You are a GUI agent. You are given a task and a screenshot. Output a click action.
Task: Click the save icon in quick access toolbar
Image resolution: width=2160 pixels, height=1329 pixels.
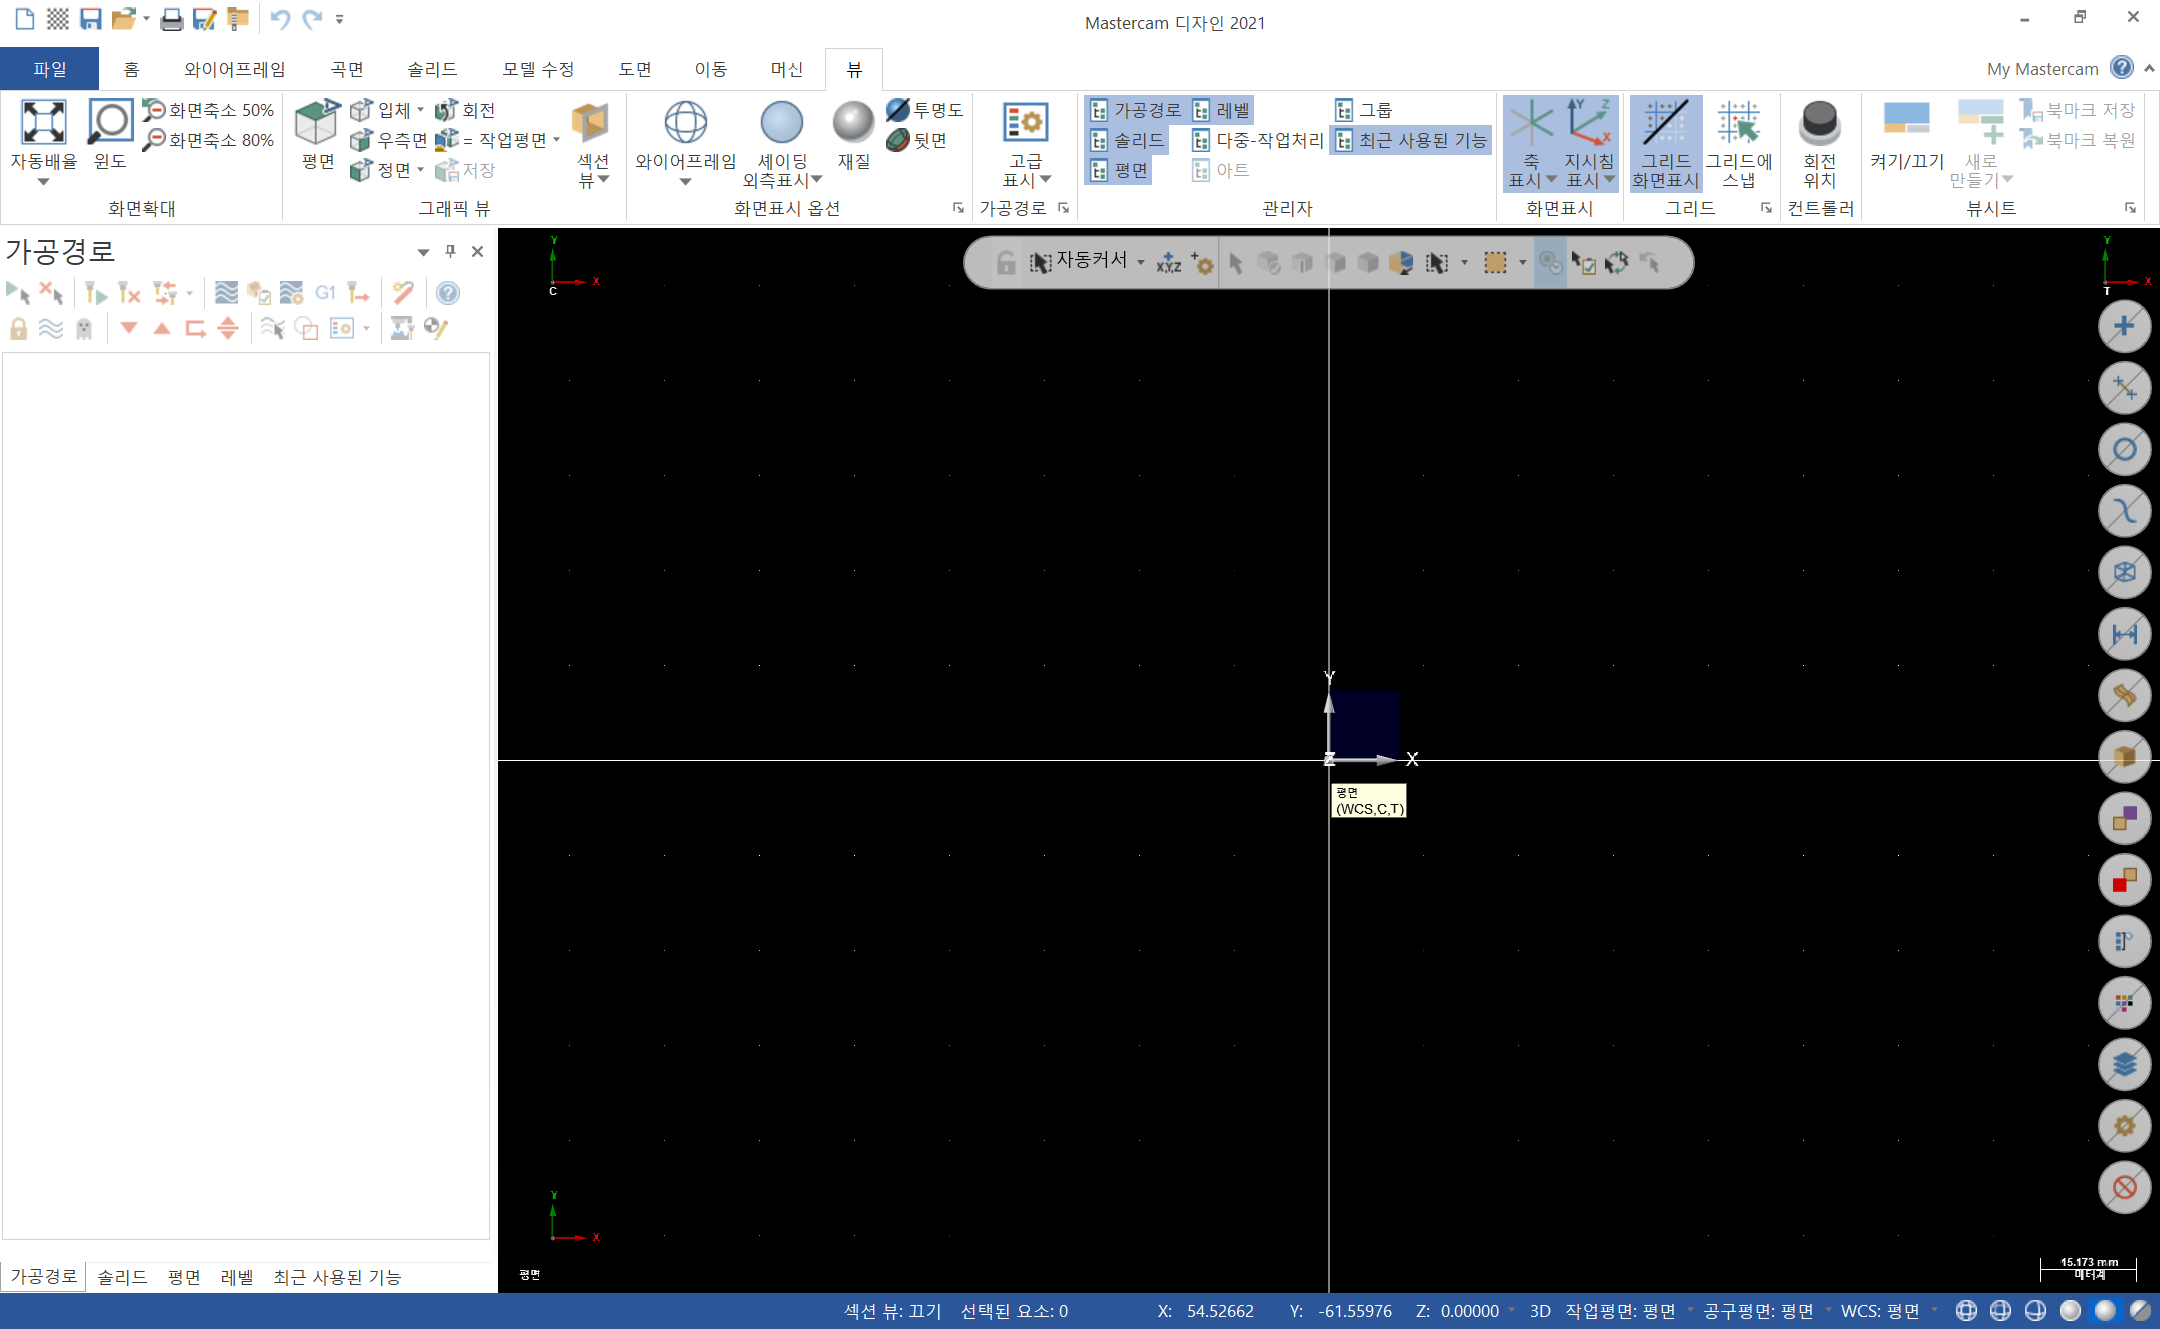click(90, 18)
